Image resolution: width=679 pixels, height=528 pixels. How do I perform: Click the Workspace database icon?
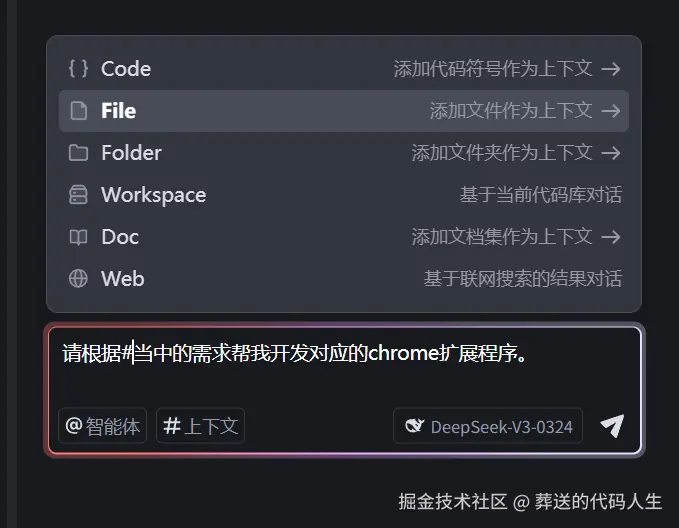78,195
